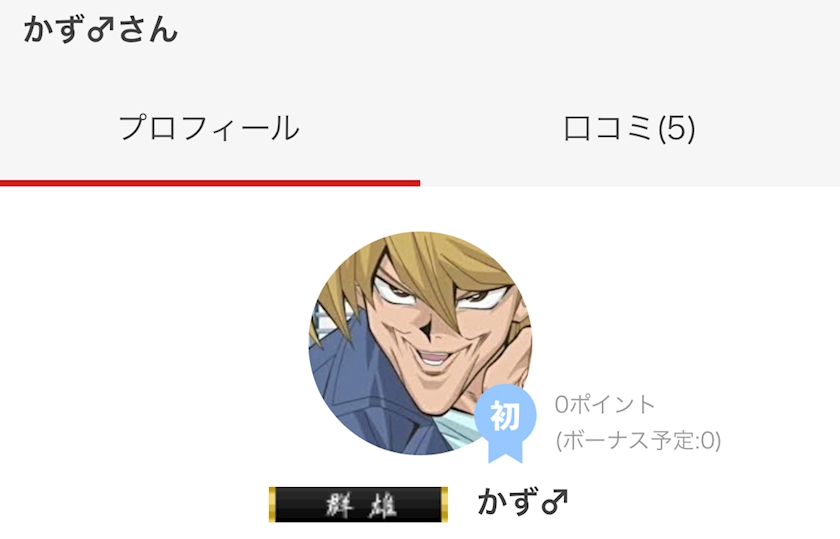Open the 口コミ(5) reviews tab
Image resolution: width=840 pixels, height=539 pixels.
pos(629,129)
